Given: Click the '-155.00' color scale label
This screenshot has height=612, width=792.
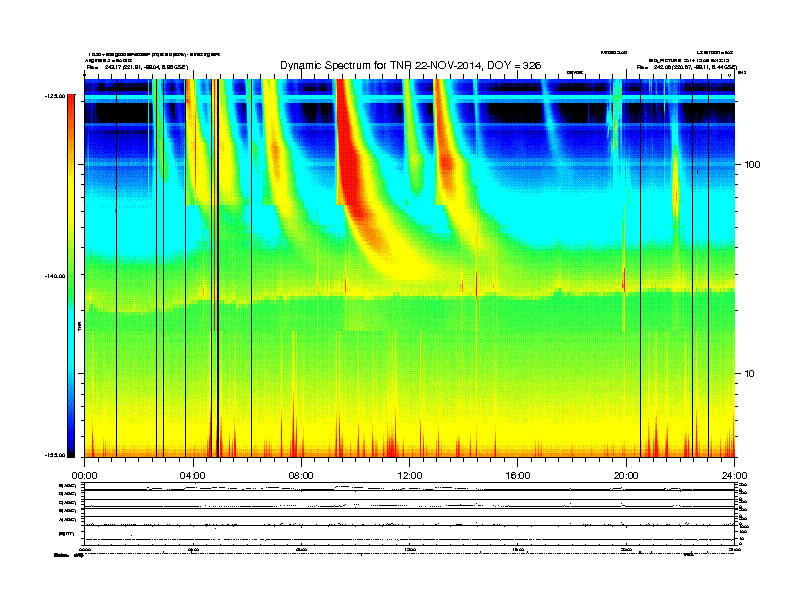Looking at the screenshot, I should (55, 455).
